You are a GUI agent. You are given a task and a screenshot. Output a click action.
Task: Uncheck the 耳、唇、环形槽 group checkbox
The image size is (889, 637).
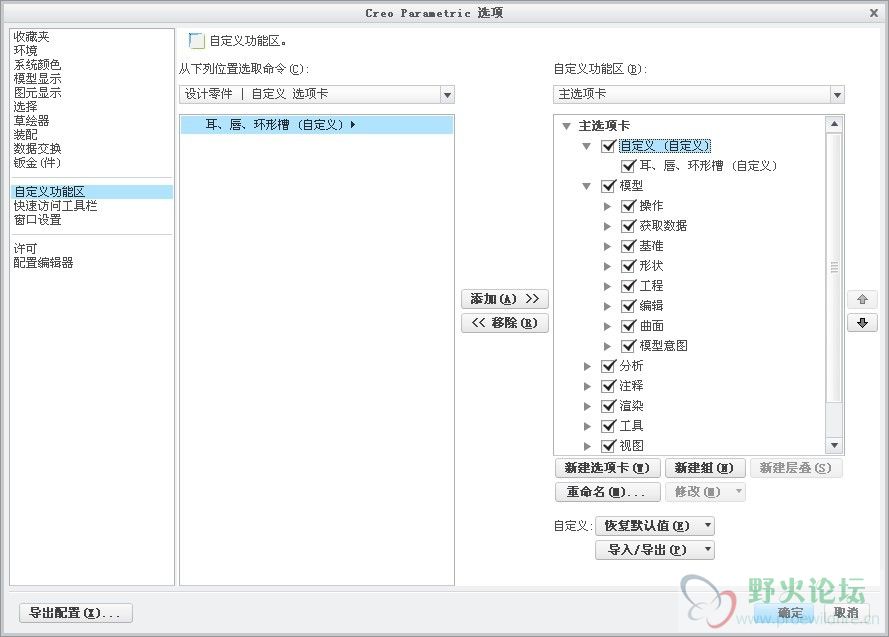pos(628,166)
